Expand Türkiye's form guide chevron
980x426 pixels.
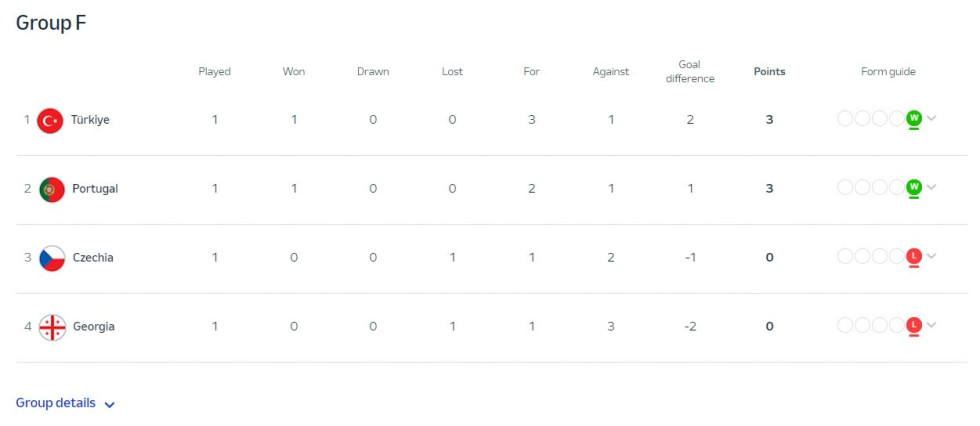[931, 118]
